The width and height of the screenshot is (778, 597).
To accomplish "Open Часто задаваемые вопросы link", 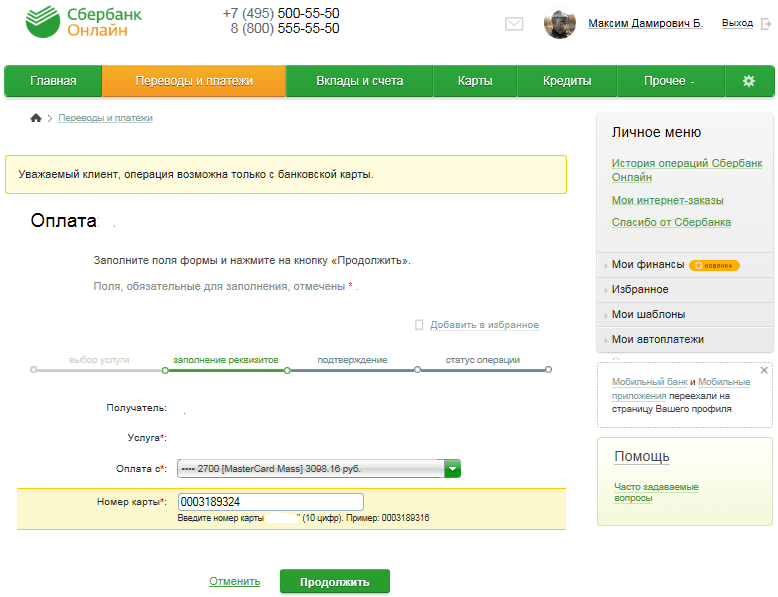I will coord(656,492).
